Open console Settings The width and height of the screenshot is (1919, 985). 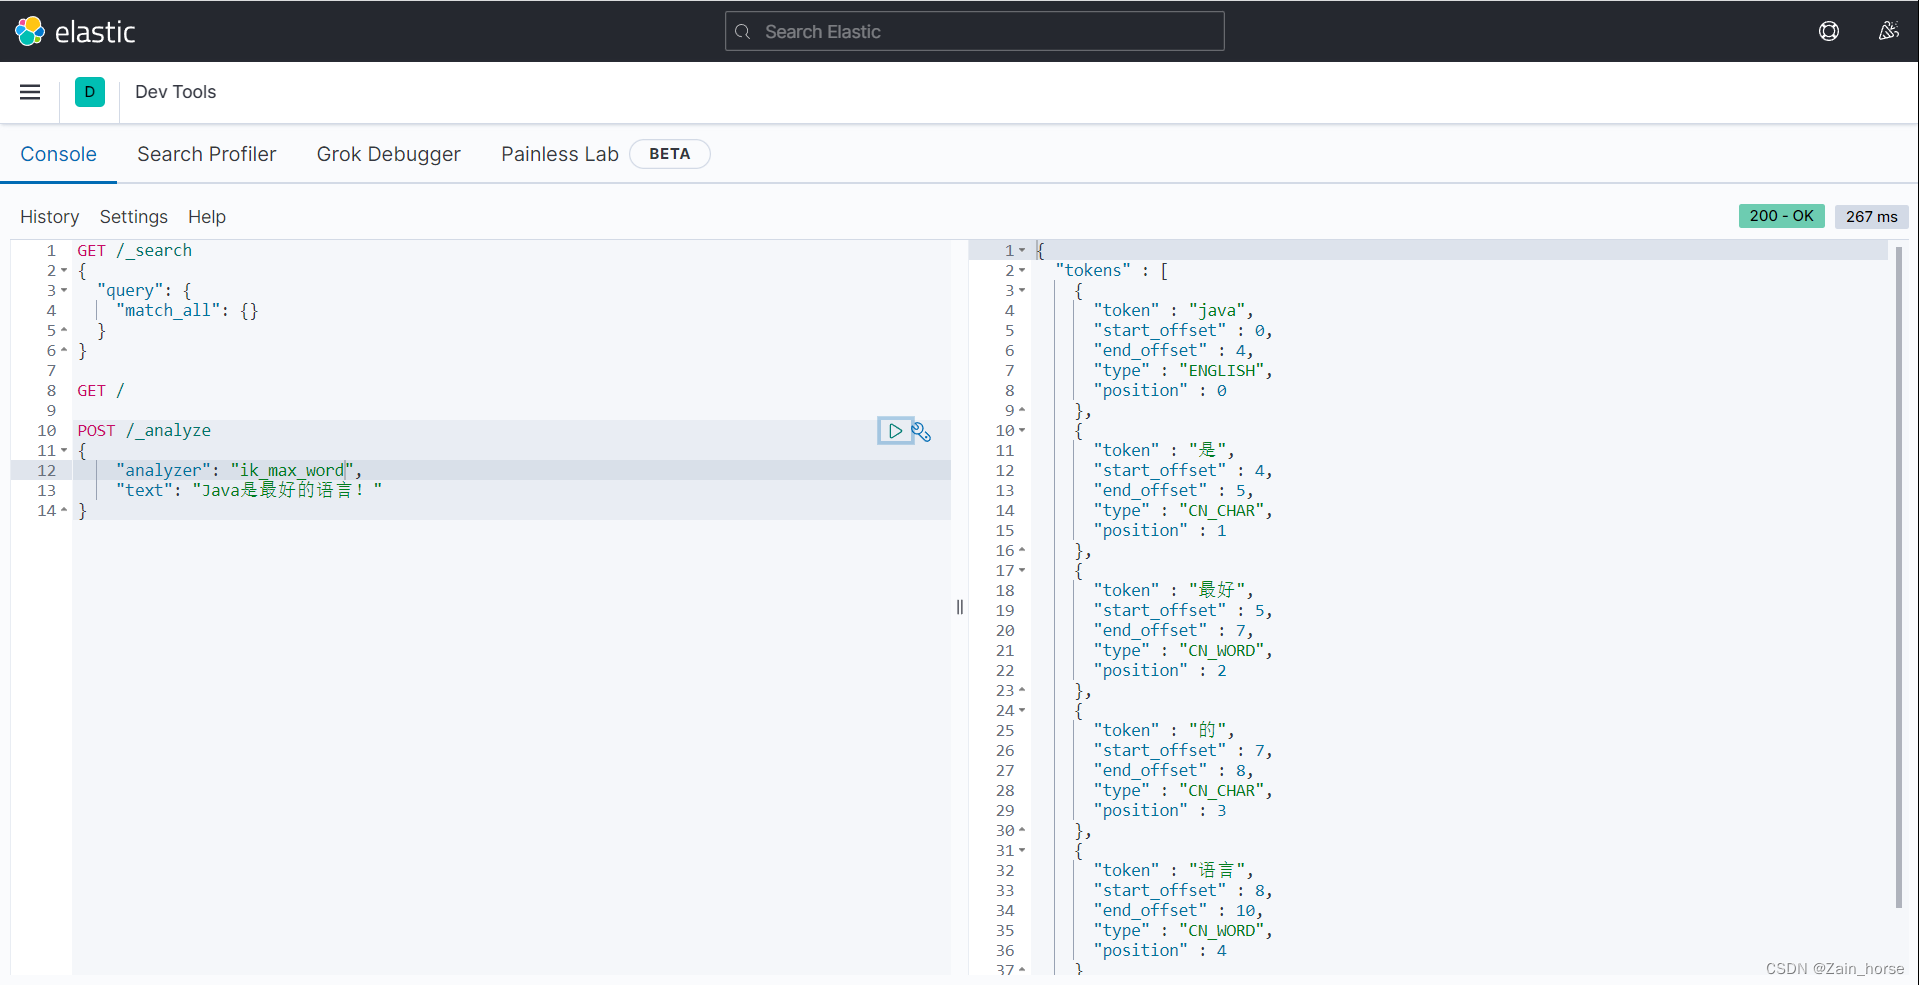coord(133,217)
